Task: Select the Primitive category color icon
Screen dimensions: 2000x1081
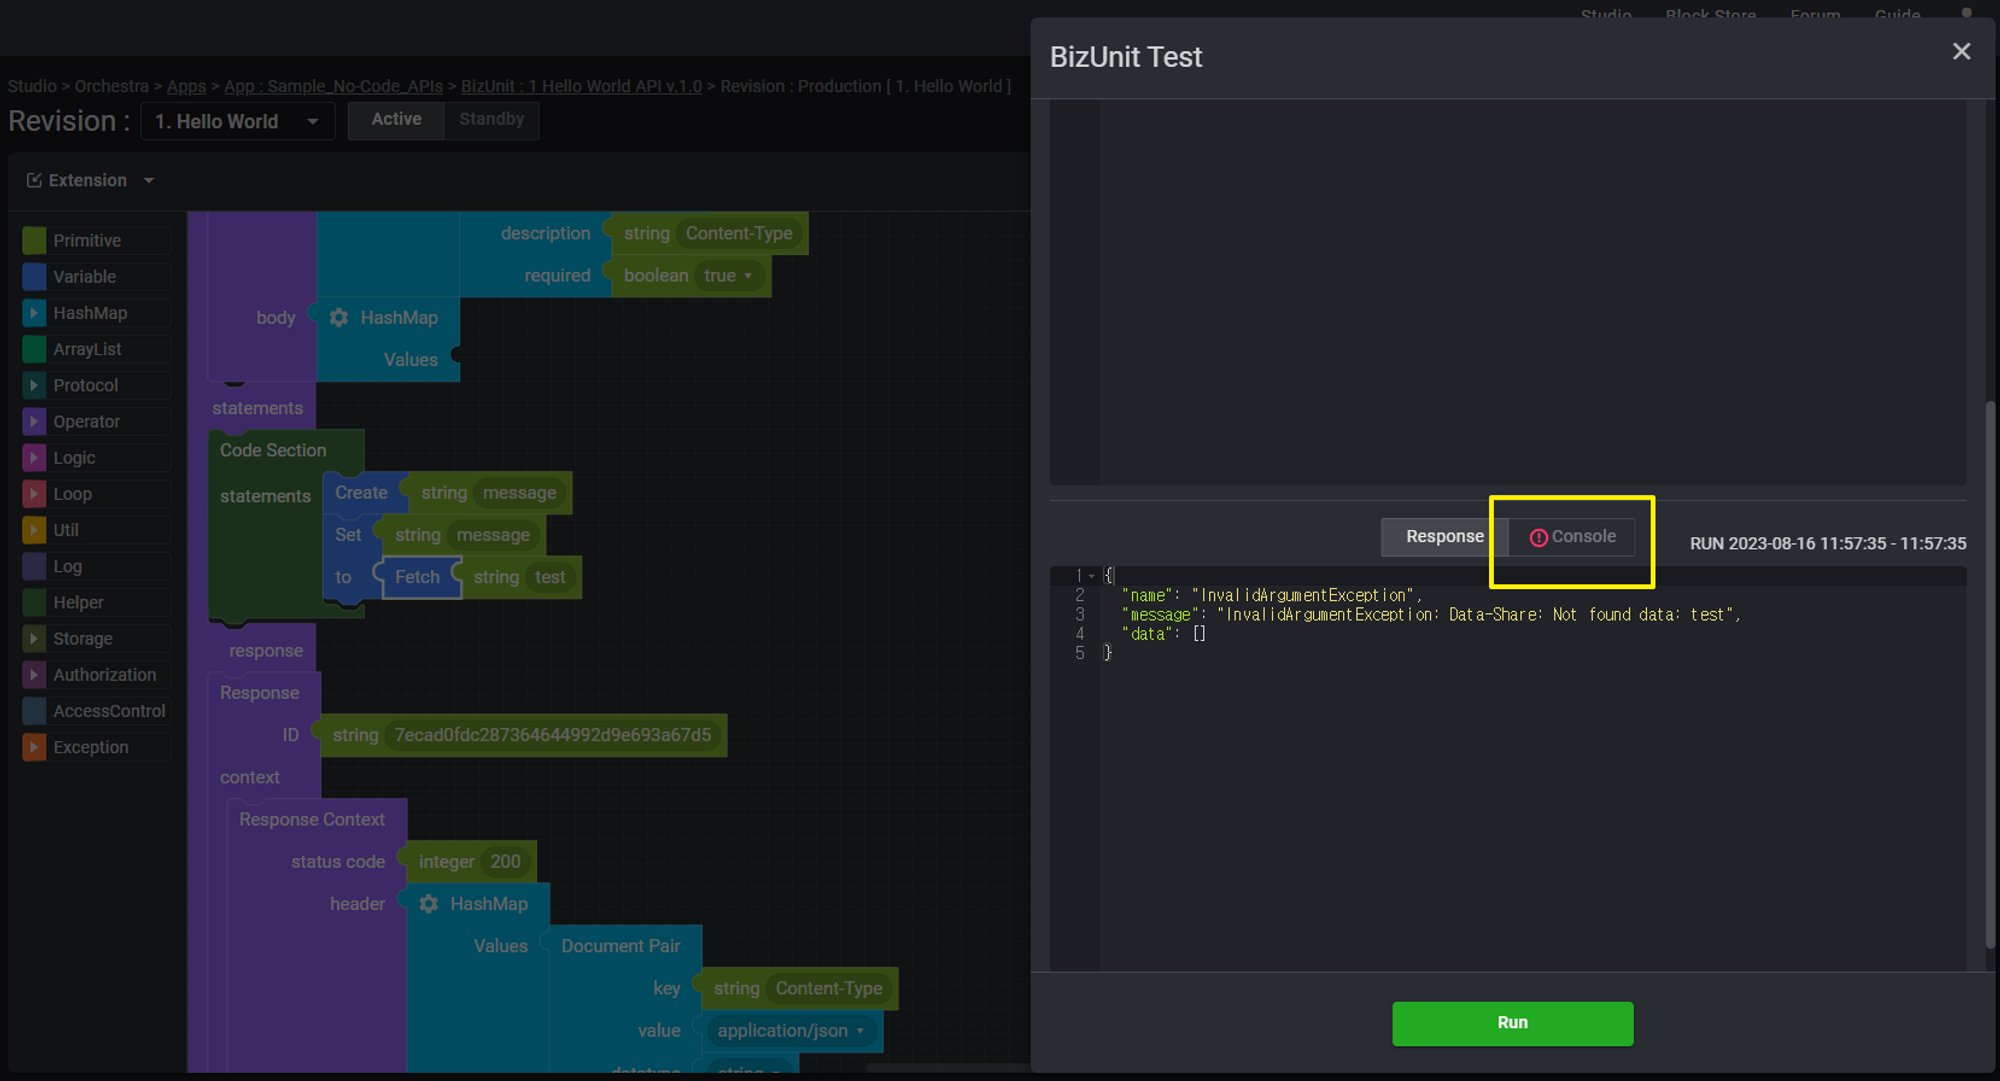Action: tap(34, 241)
